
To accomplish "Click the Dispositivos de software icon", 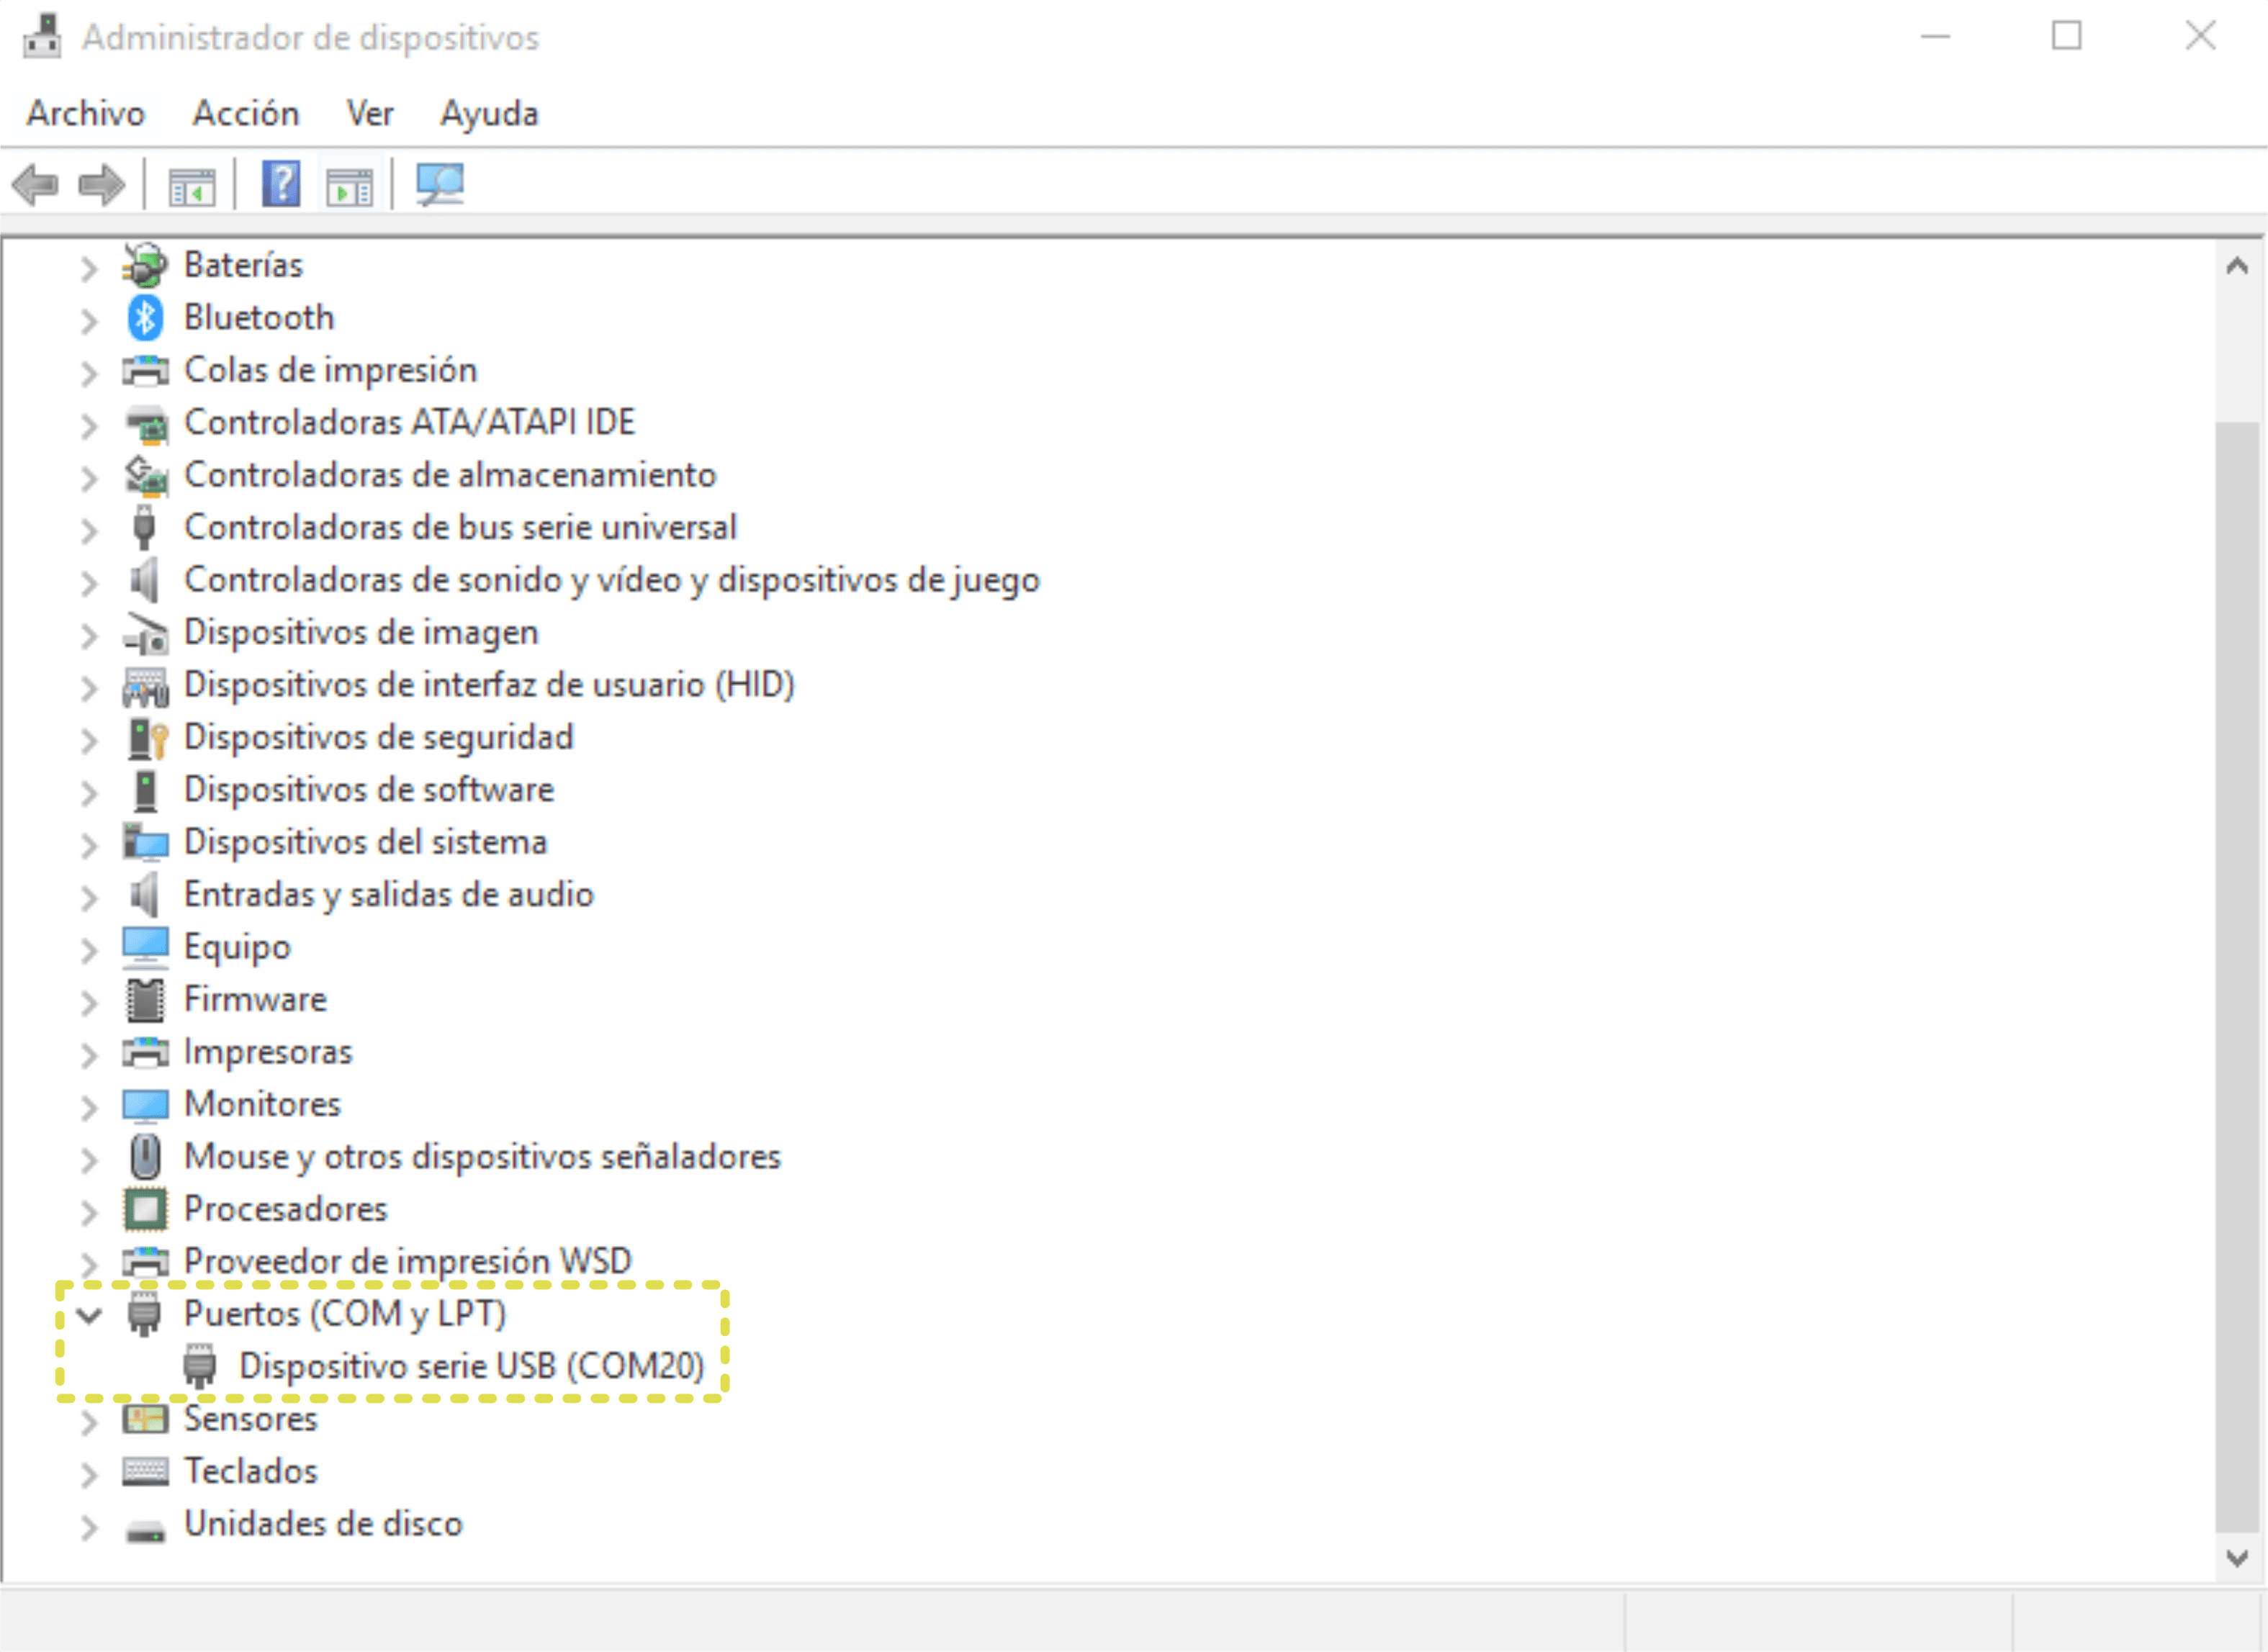I will (x=146, y=791).
